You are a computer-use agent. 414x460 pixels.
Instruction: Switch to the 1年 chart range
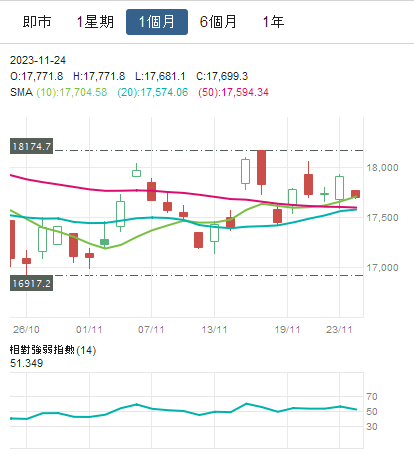click(x=273, y=22)
